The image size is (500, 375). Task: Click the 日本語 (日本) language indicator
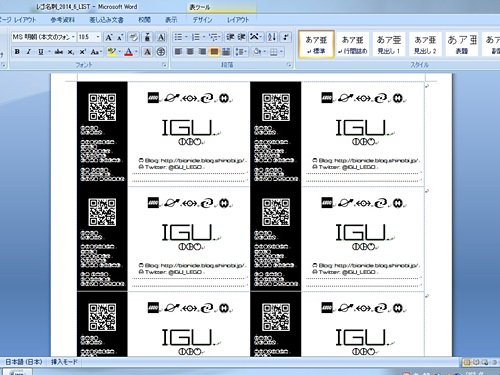(24, 362)
